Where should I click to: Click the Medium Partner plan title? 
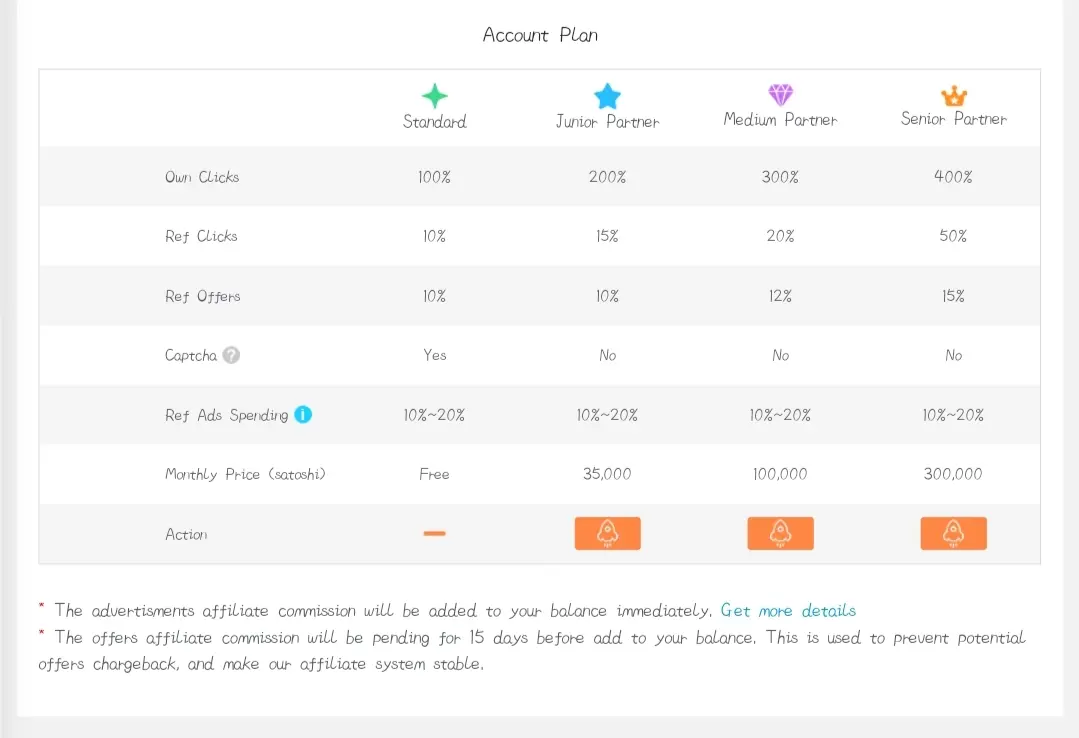[x=780, y=120]
